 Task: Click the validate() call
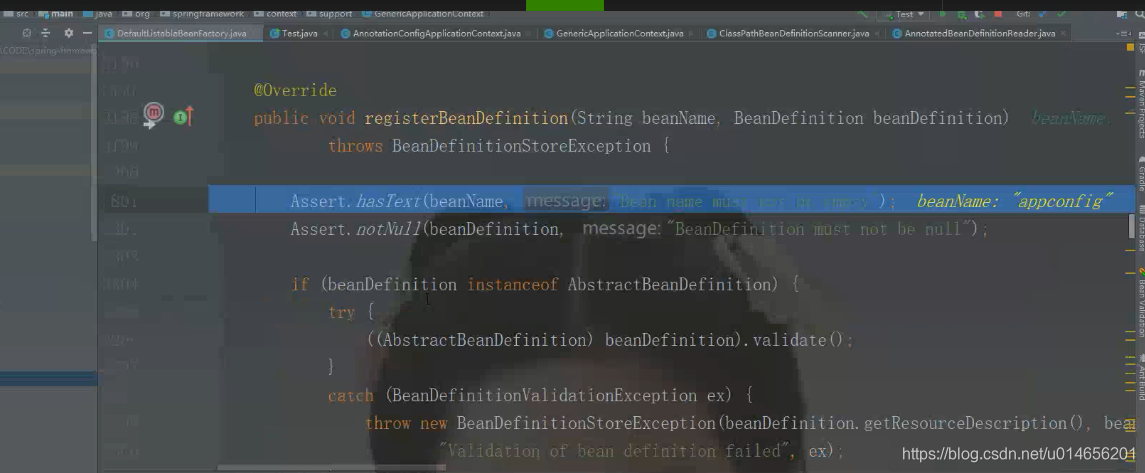(x=798, y=340)
